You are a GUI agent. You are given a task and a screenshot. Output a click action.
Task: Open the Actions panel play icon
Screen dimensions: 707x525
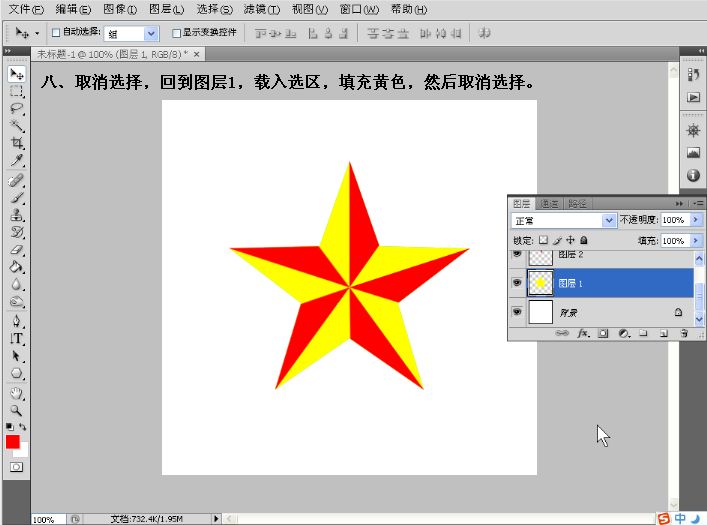pyautogui.click(x=693, y=97)
